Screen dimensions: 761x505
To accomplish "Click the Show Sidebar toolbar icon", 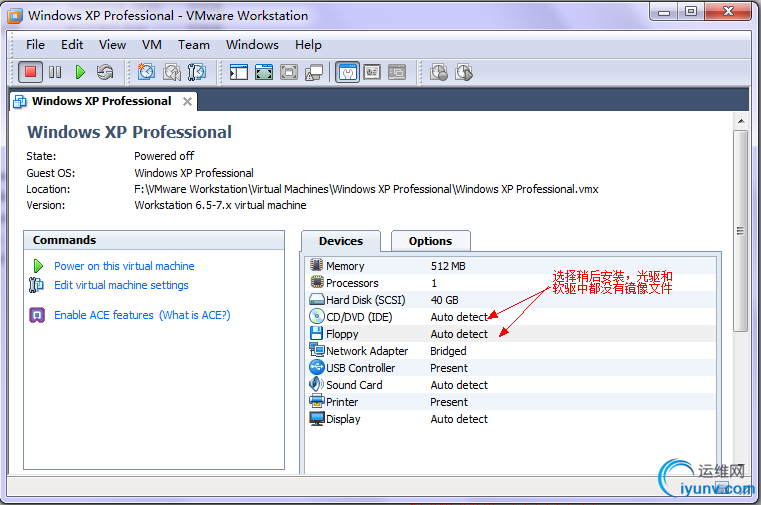I will point(239,72).
